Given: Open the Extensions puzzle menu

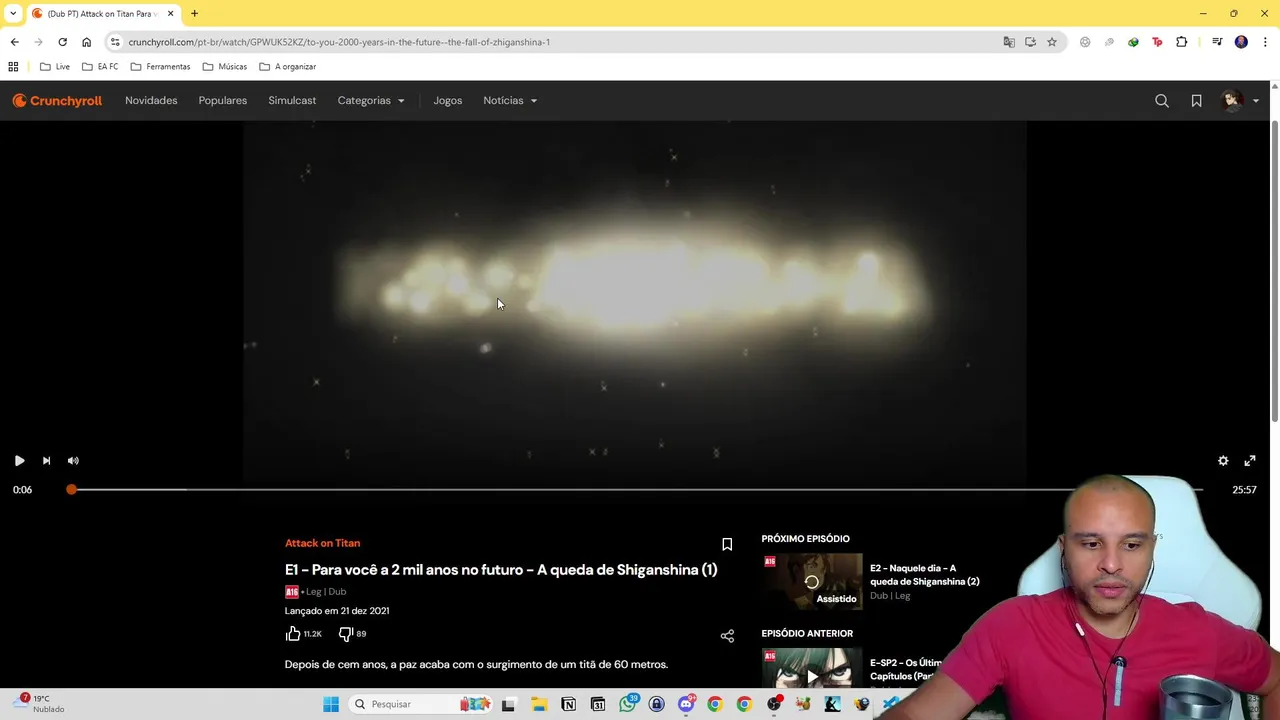Looking at the screenshot, I should coord(1181,42).
